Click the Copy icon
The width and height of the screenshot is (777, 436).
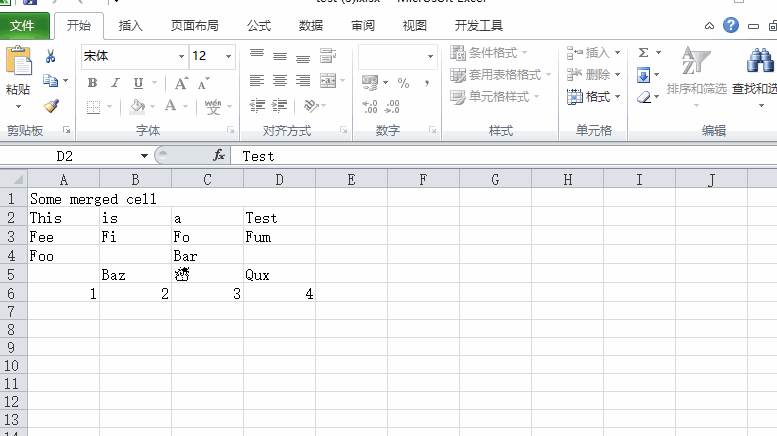tap(50, 80)
